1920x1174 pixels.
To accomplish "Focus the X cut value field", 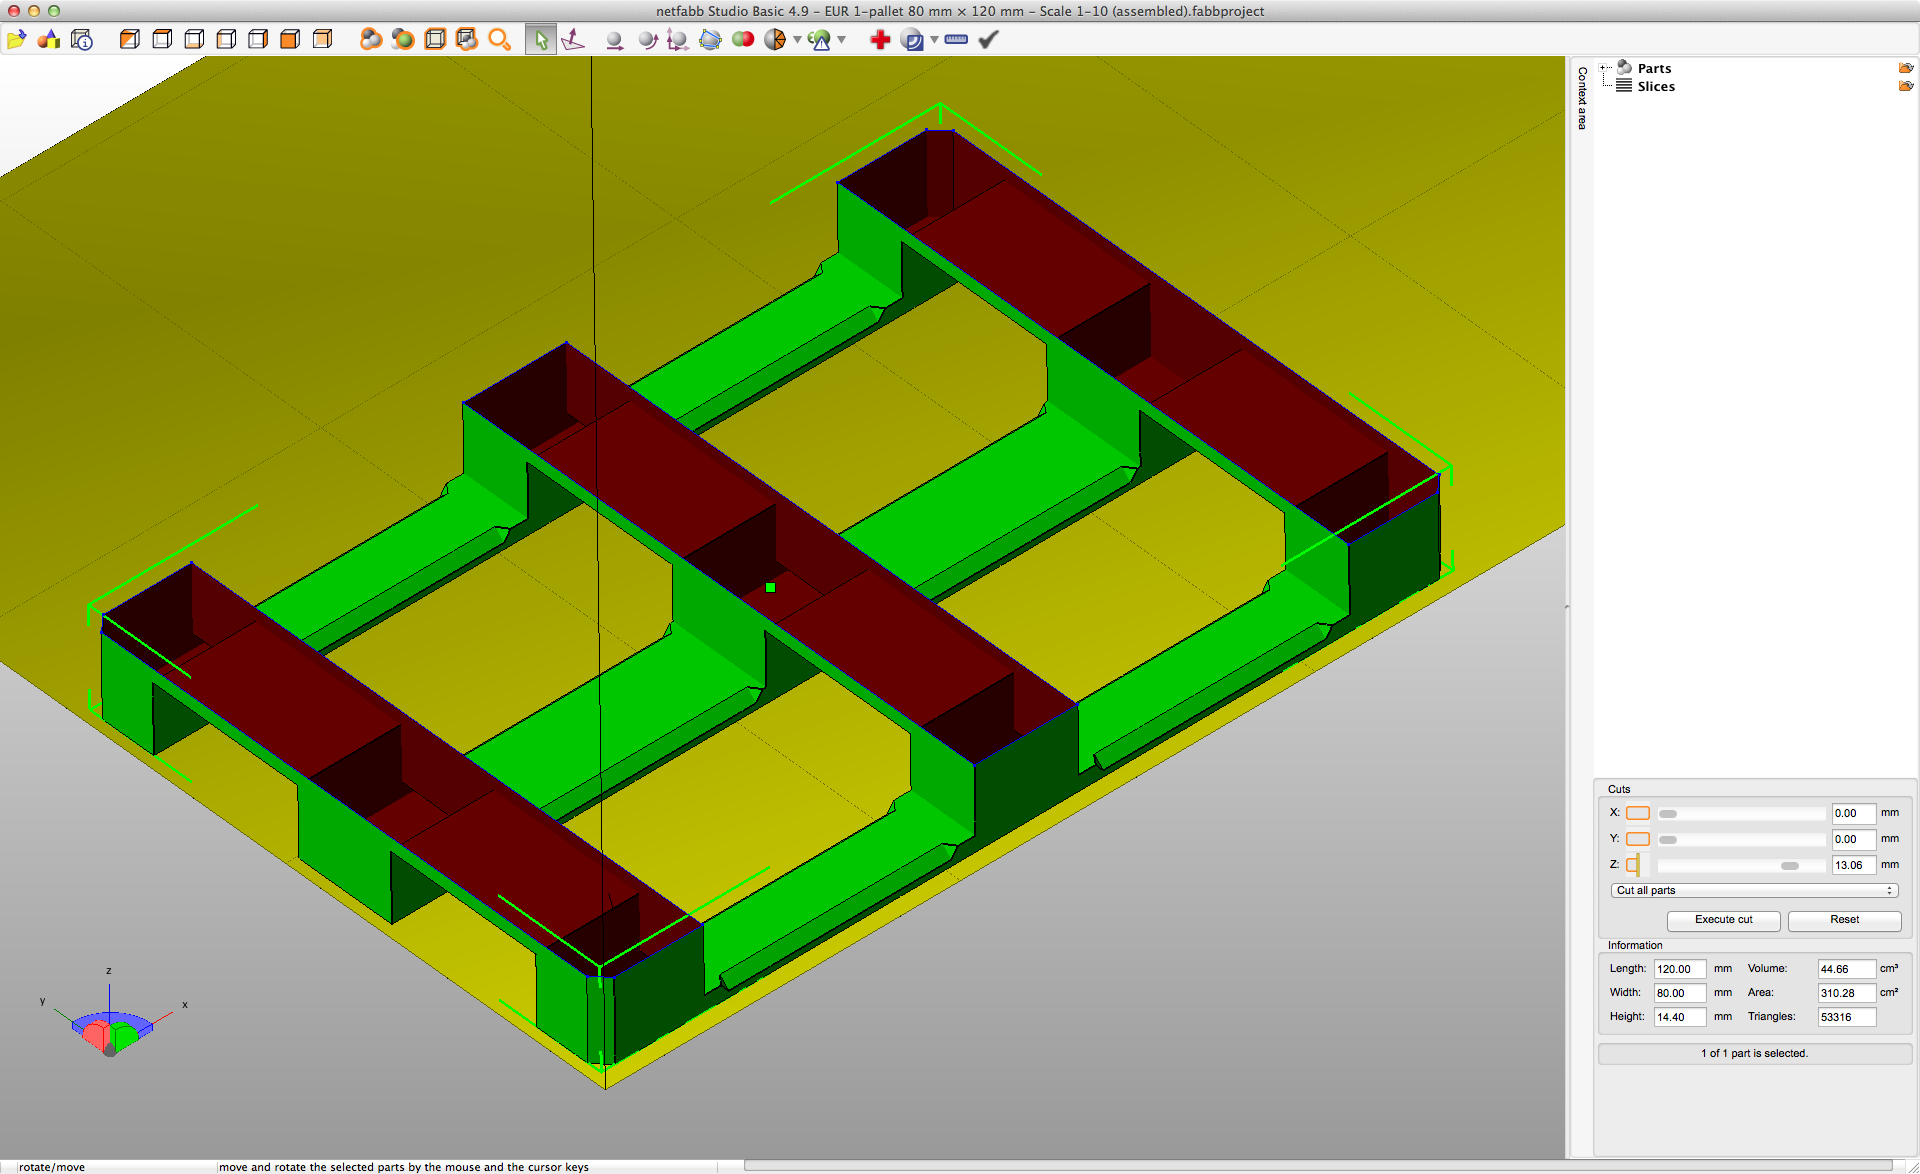I will (1853, 813).
